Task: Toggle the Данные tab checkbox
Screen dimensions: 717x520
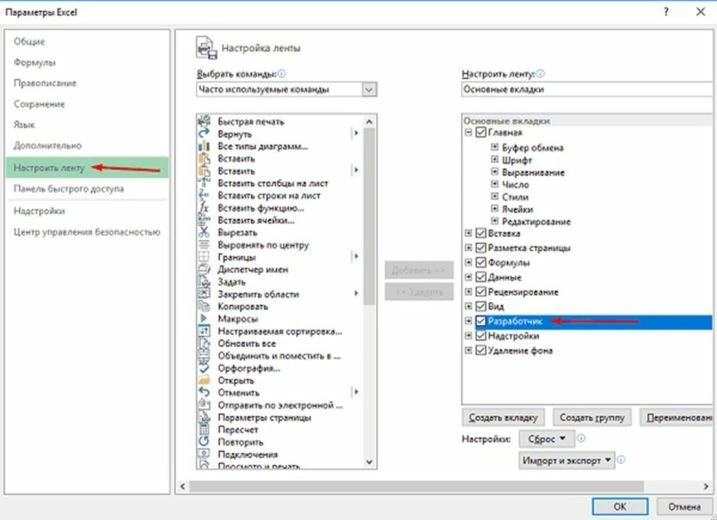Action: (481, 277)
